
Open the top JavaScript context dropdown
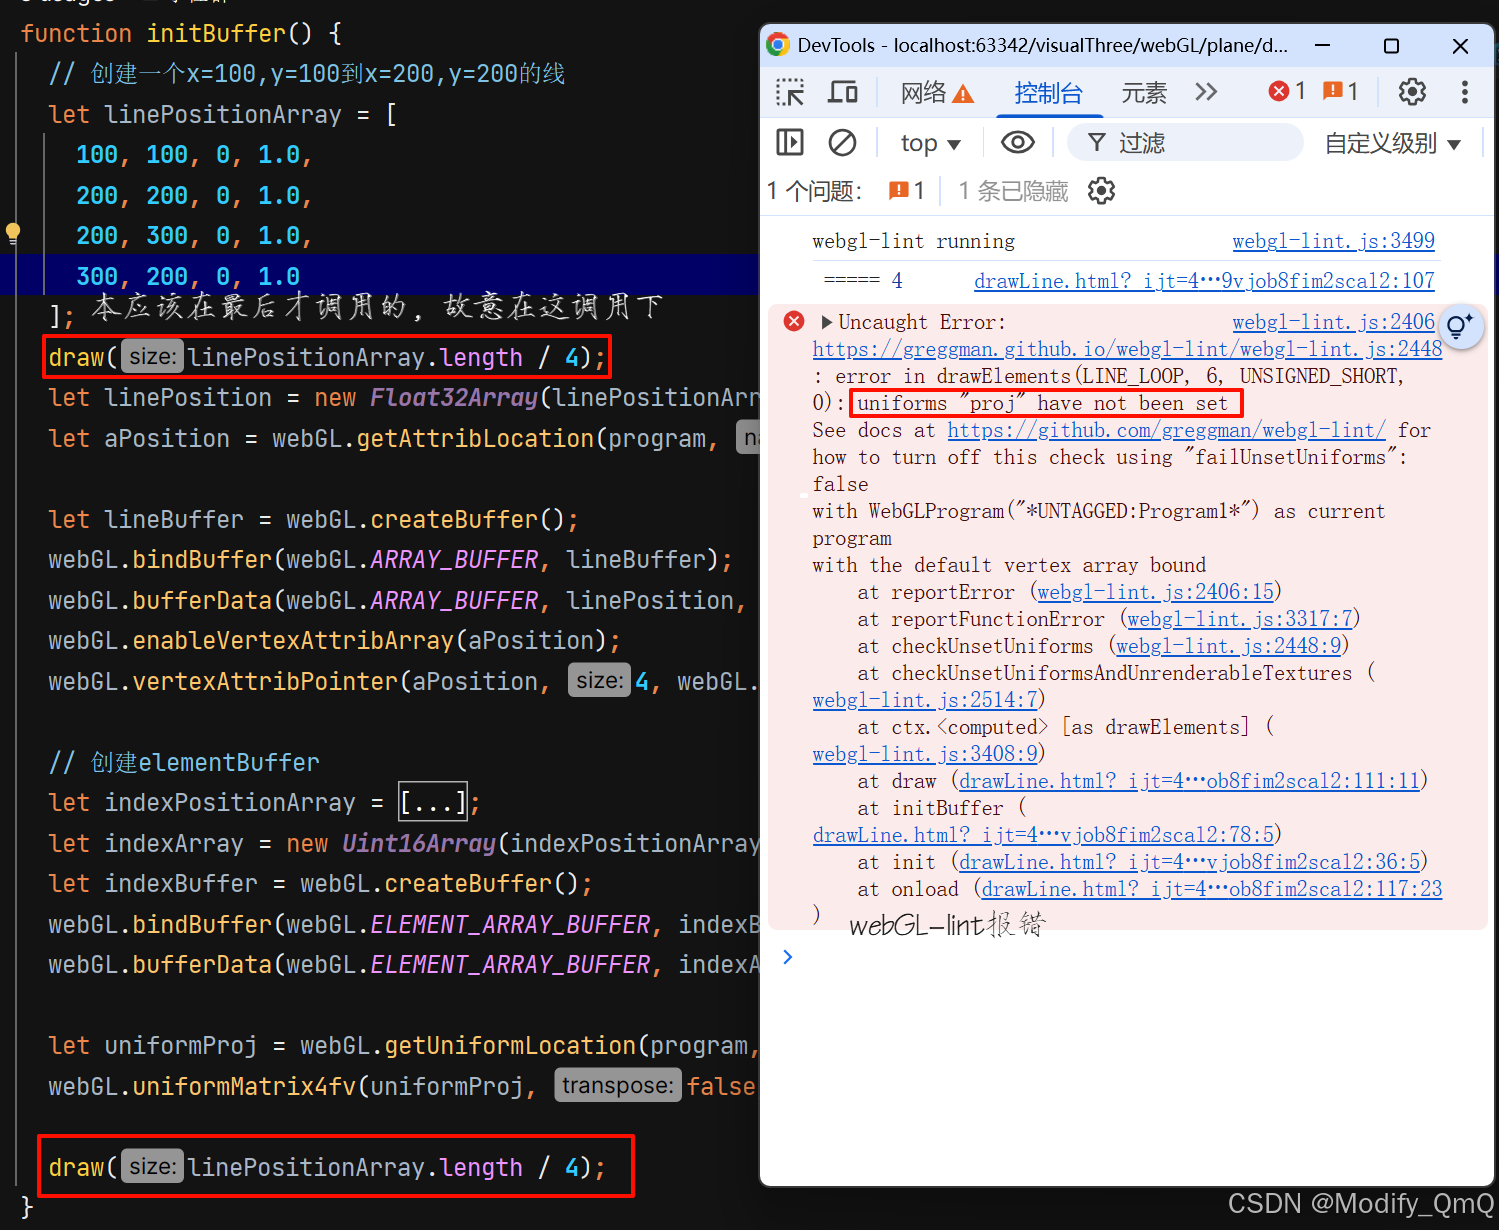930,143
